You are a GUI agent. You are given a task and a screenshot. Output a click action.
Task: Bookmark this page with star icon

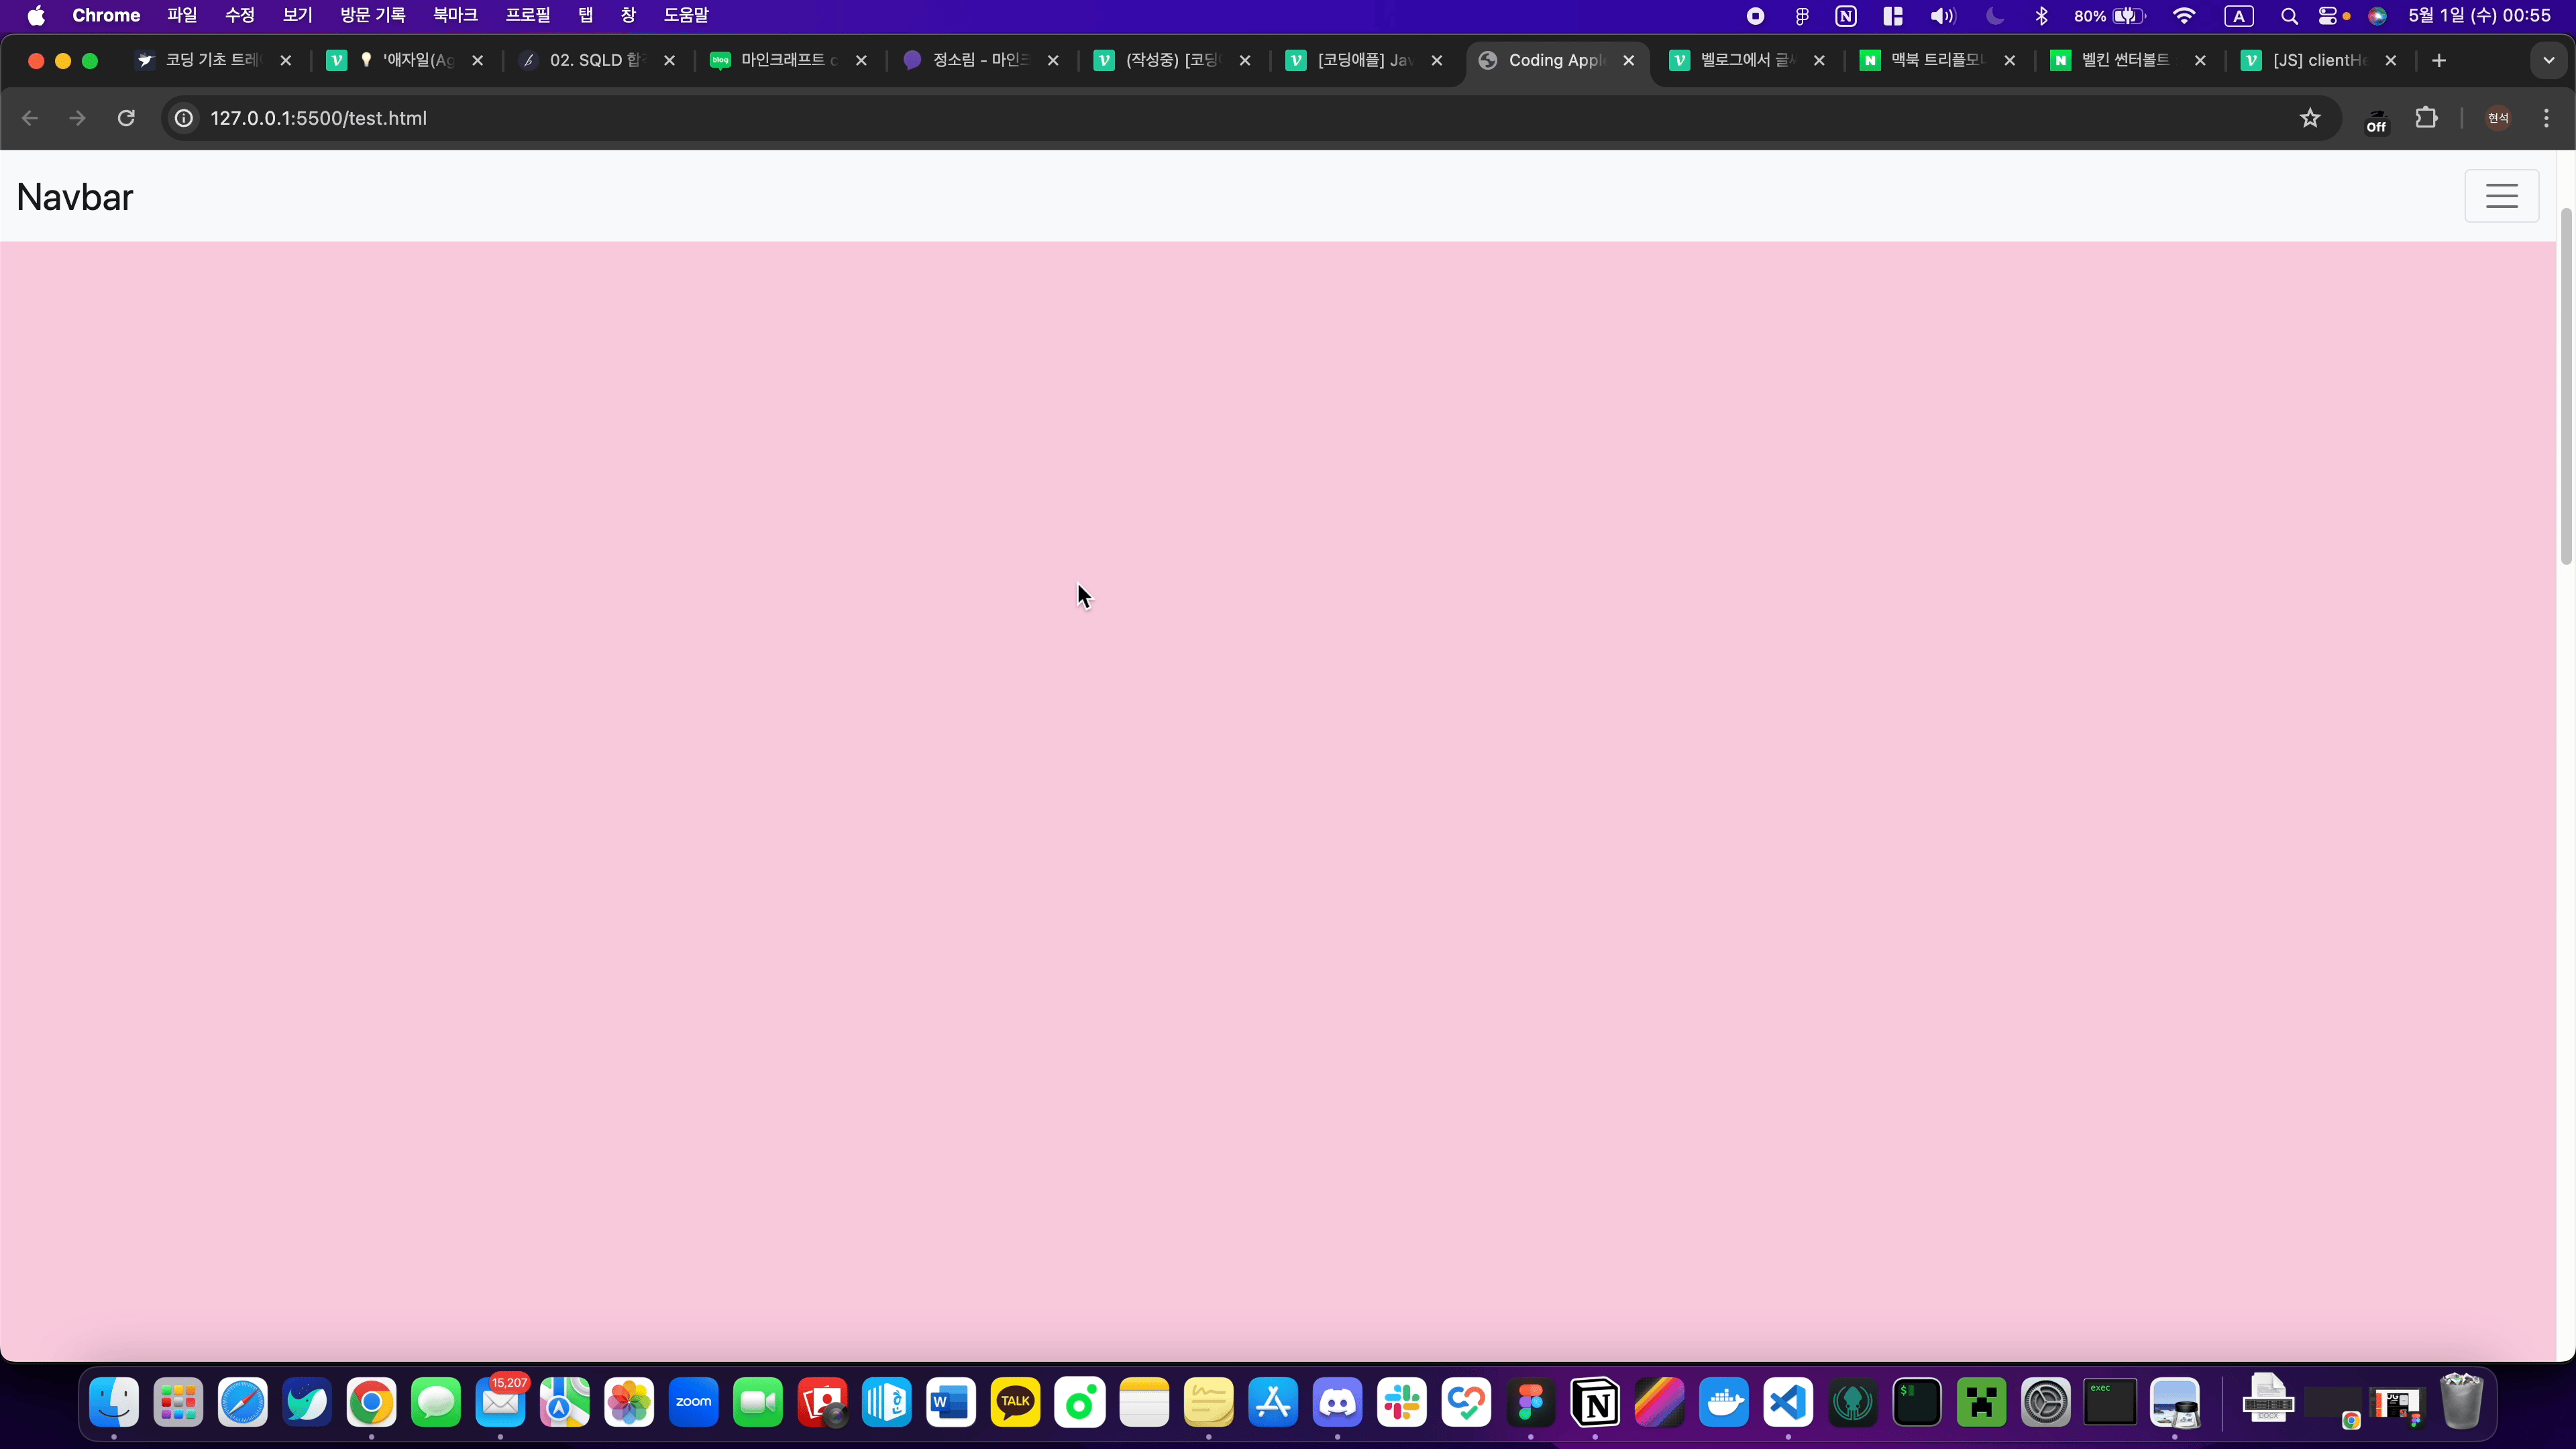point(2309,118)
